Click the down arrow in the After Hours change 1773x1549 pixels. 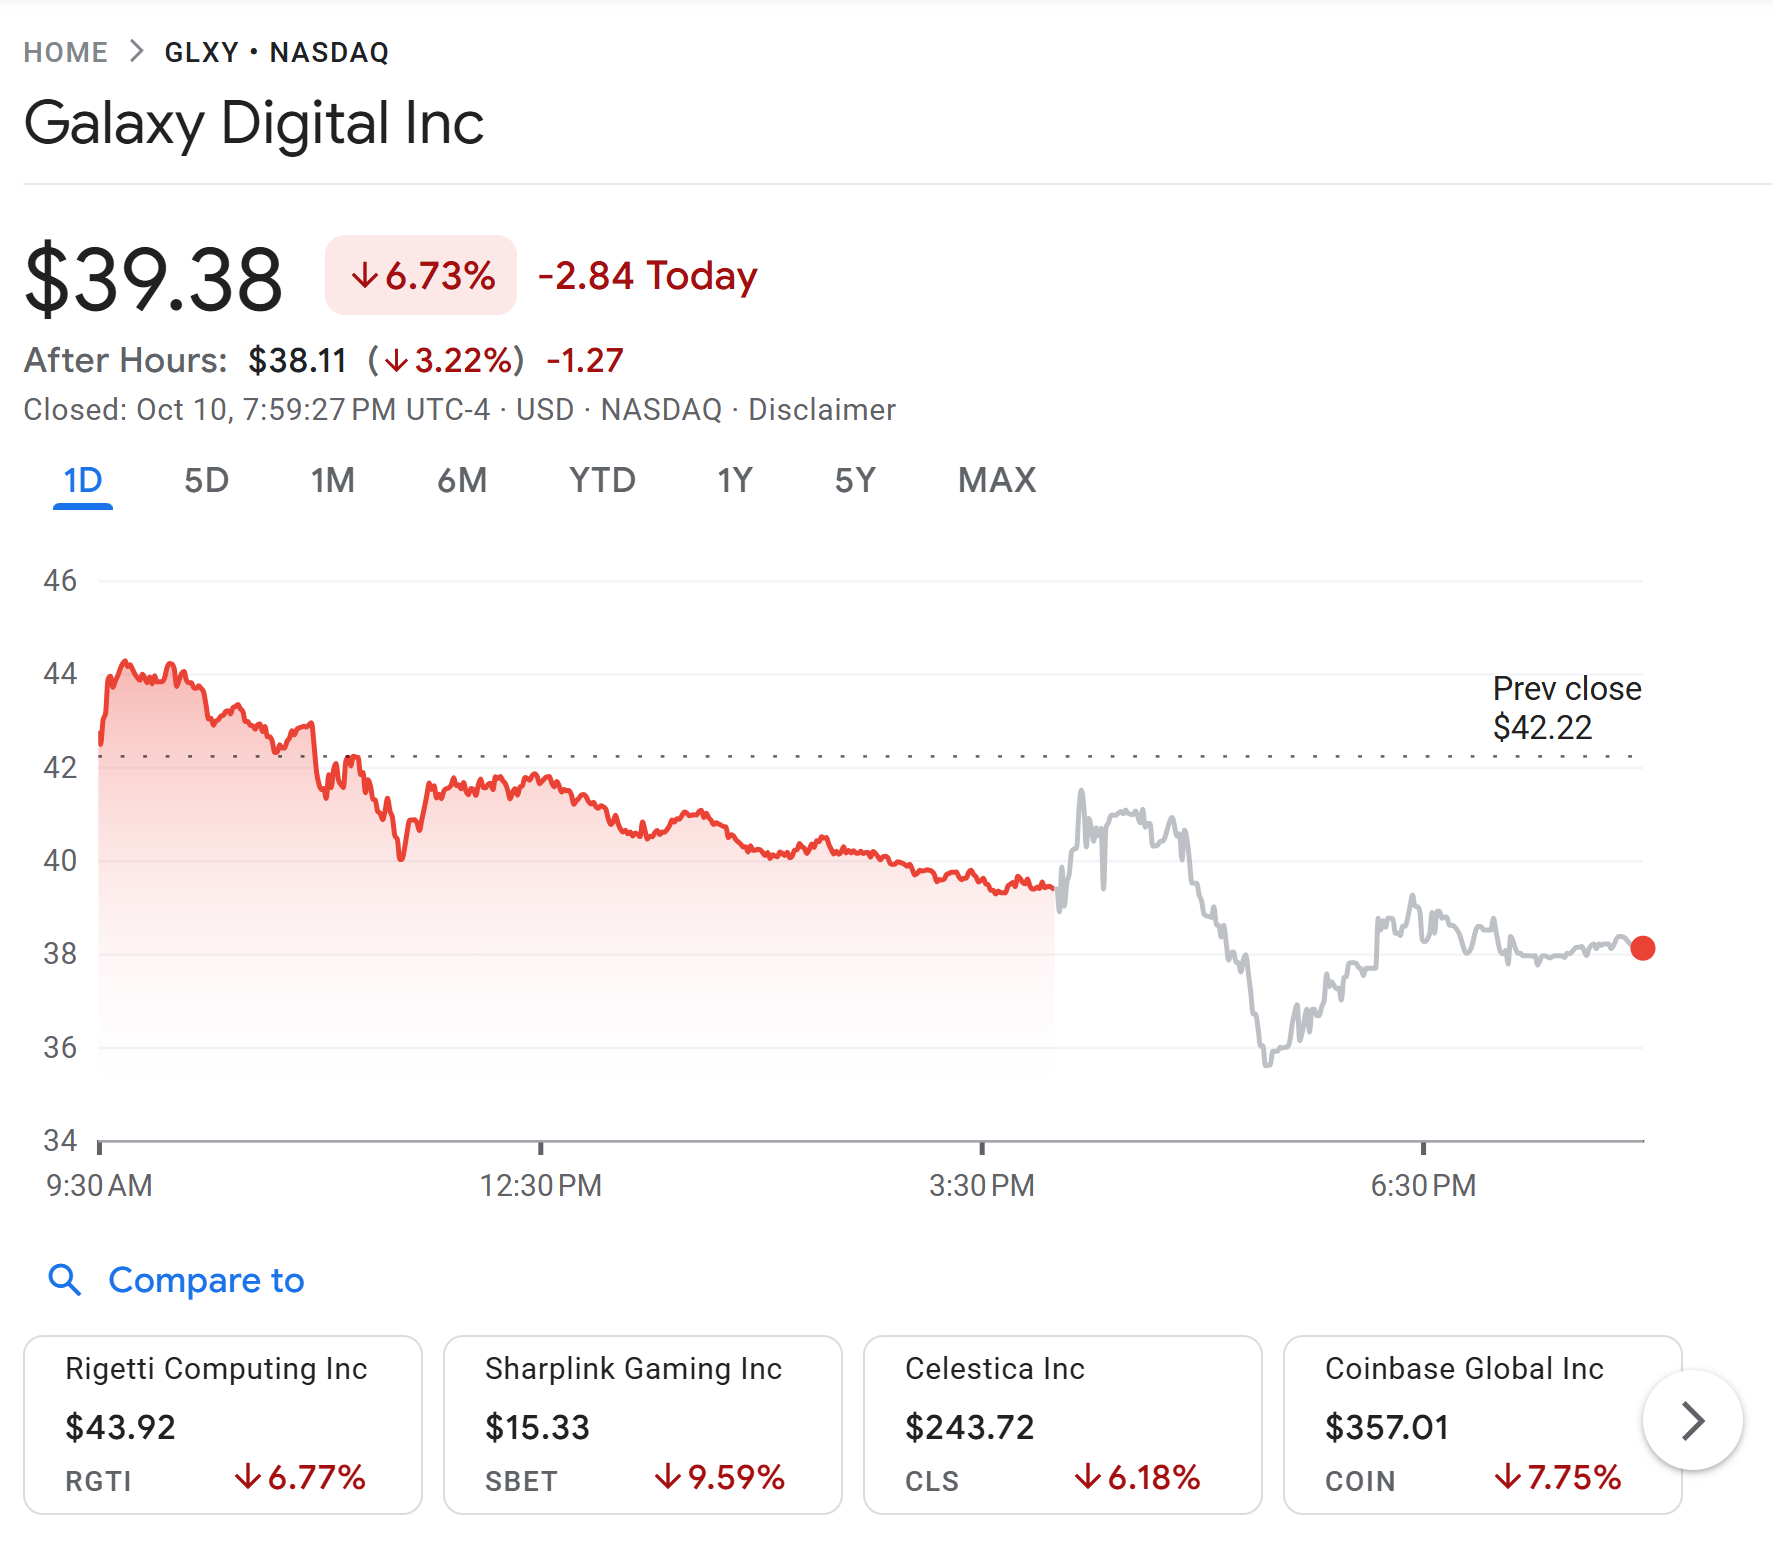(x=398, y=360)
